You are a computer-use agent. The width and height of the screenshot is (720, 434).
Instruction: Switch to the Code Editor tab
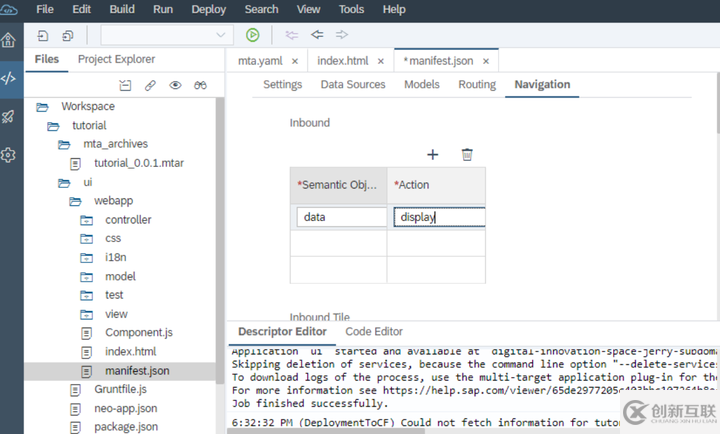click(374, 332)
